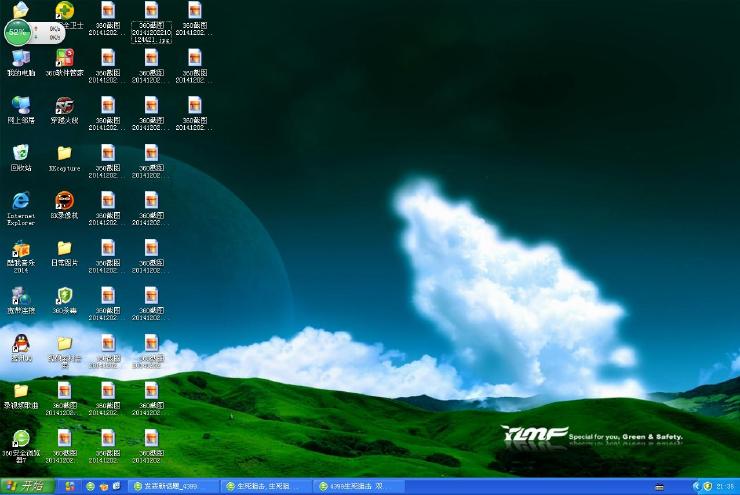
Task: Switch to the 发表新话题_4399 taskbar window
Action: point(174,486)
